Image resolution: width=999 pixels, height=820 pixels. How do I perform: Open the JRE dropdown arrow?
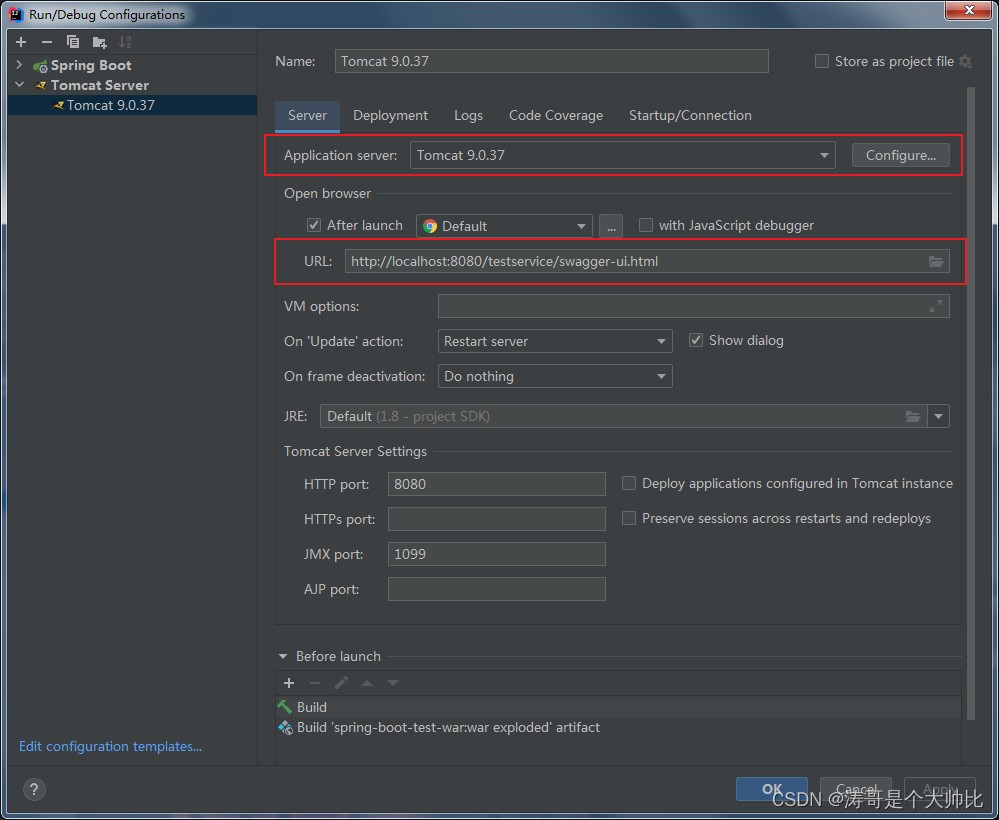938,417
